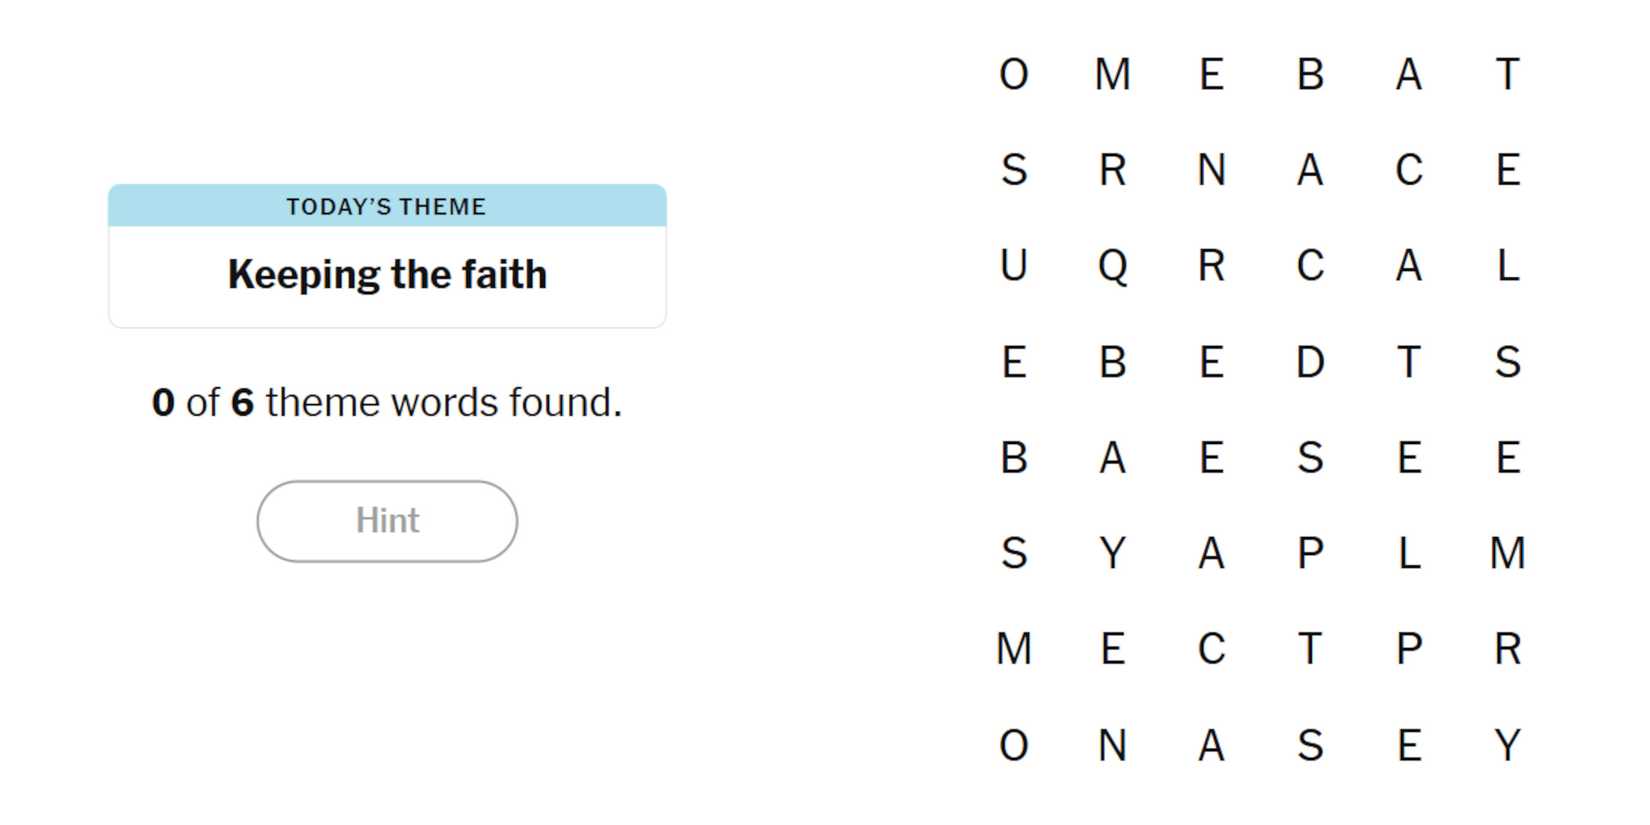Screen dimensions: 1650x825
Task: Click the Hint button
Action: tap(387, 521)
